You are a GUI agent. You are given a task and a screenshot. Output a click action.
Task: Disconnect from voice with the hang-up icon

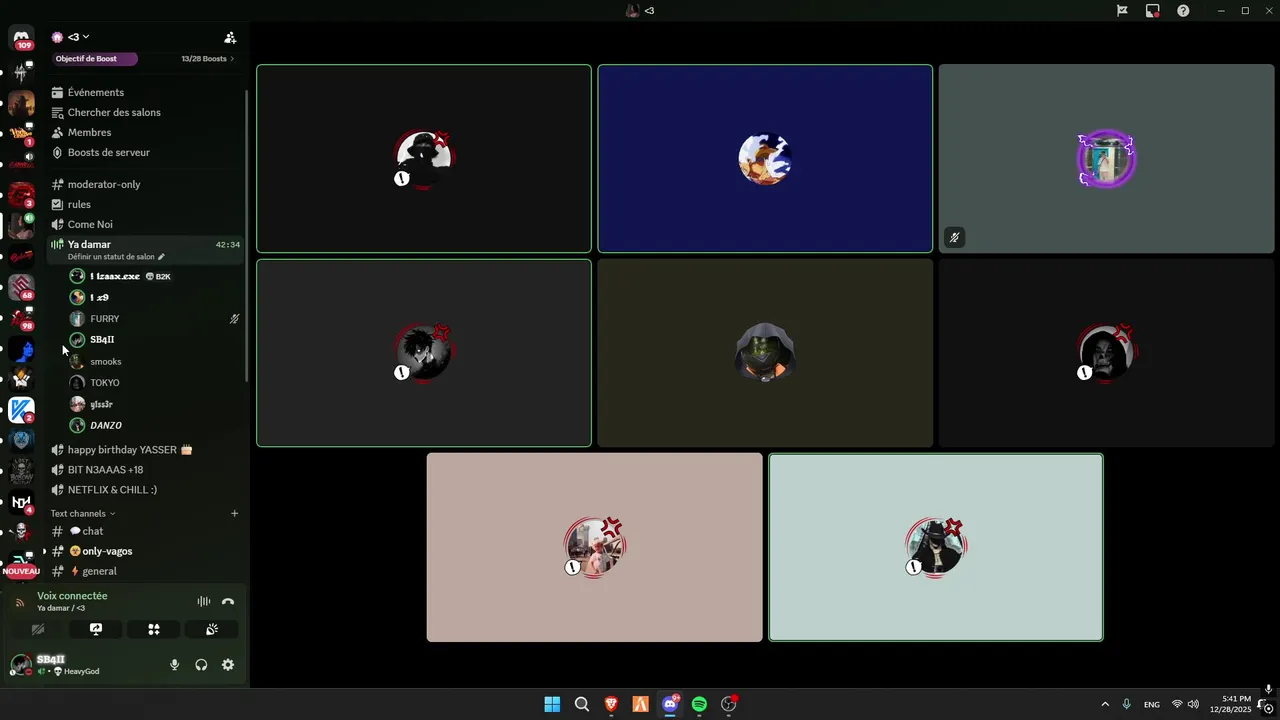pyautogui.click(x=228, y=601)
